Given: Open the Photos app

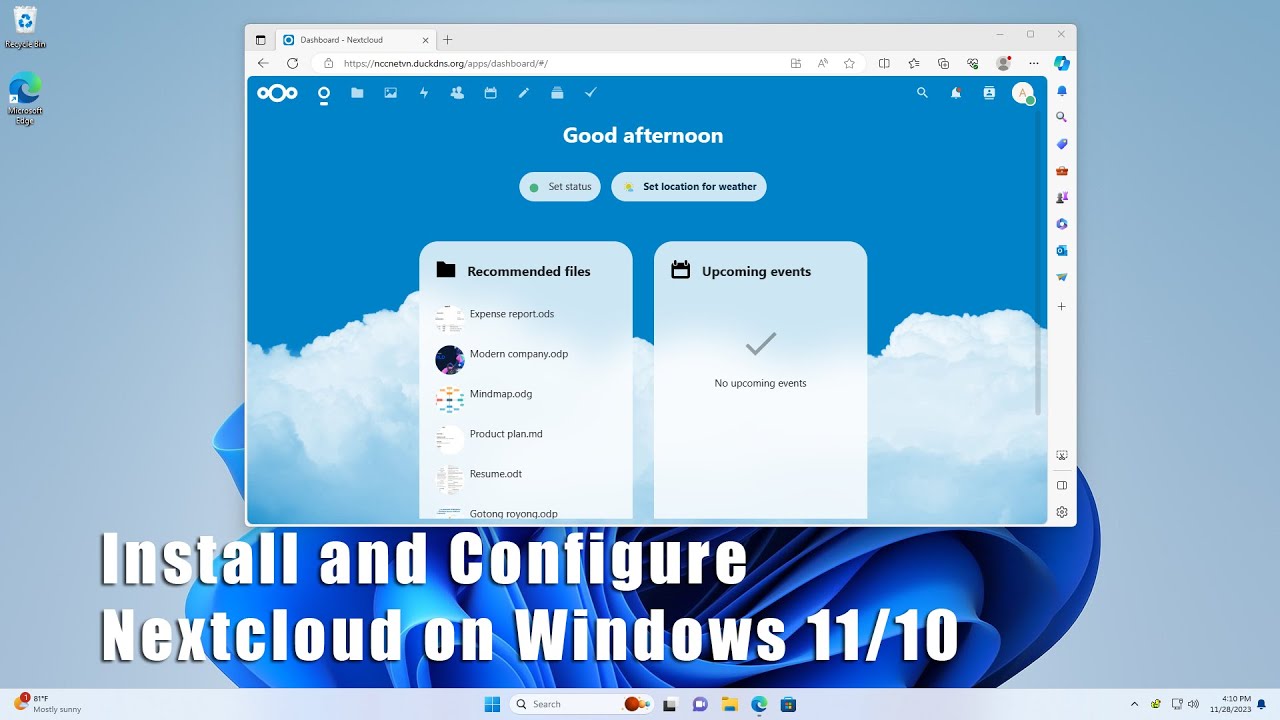Looking at the screenshot, I should 390,93.
